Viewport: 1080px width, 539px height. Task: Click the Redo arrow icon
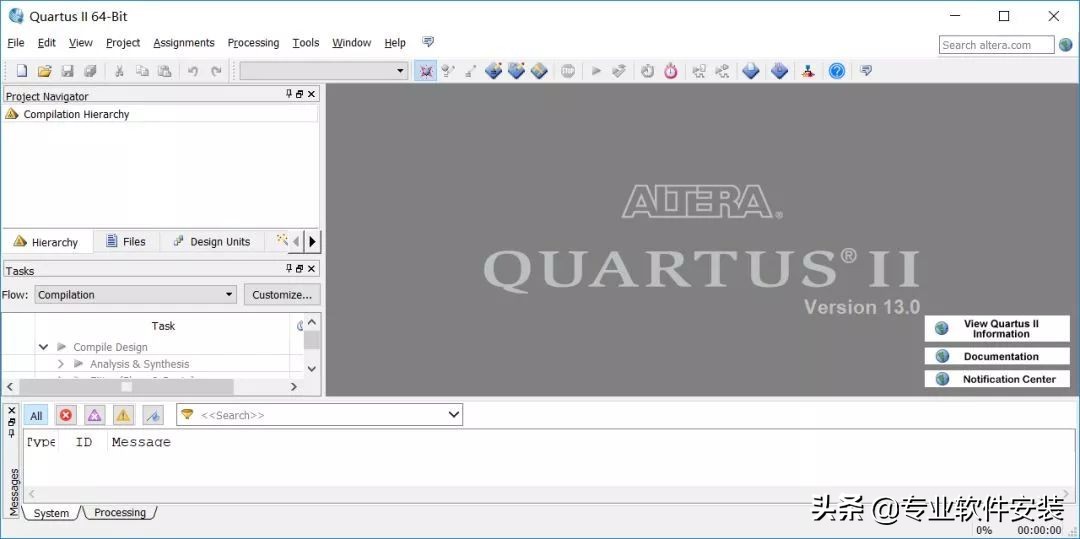(216, 71)
